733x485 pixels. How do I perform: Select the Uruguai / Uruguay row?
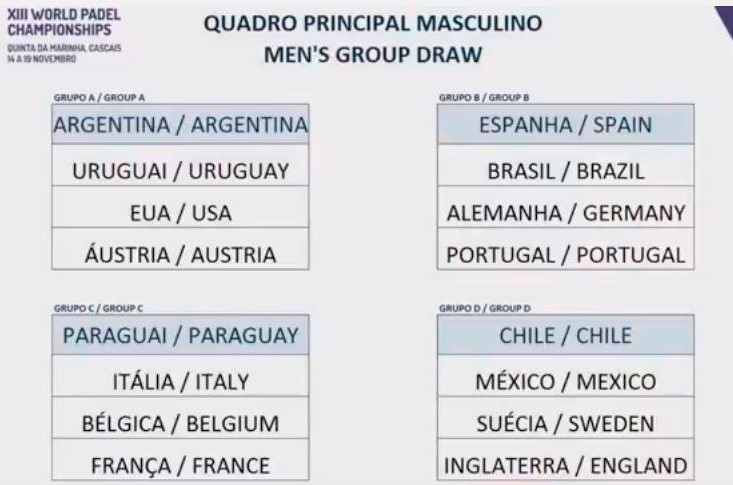tap(180, 165)
